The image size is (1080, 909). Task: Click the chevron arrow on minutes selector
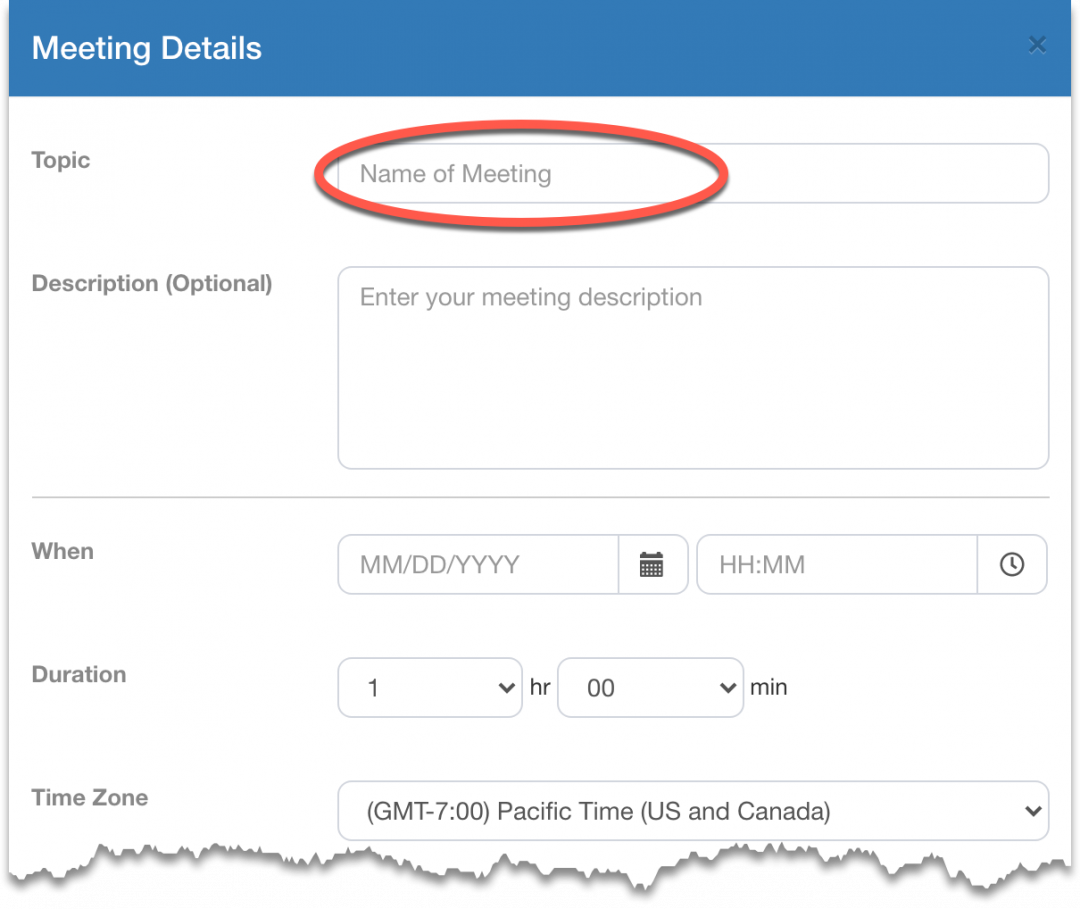point(727,688)
